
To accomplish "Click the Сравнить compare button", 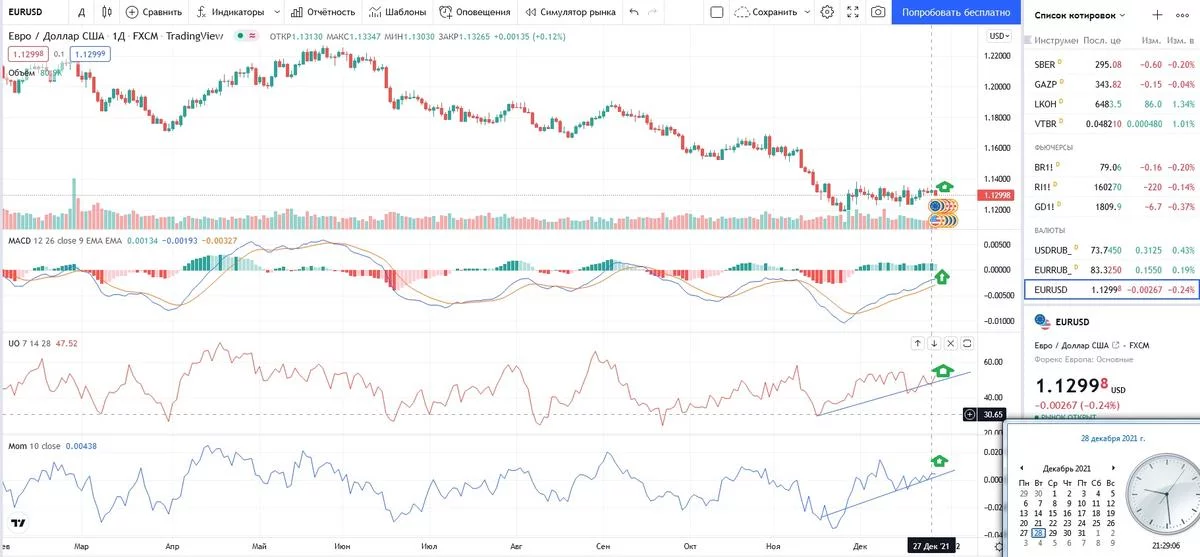I will [155, 13].
